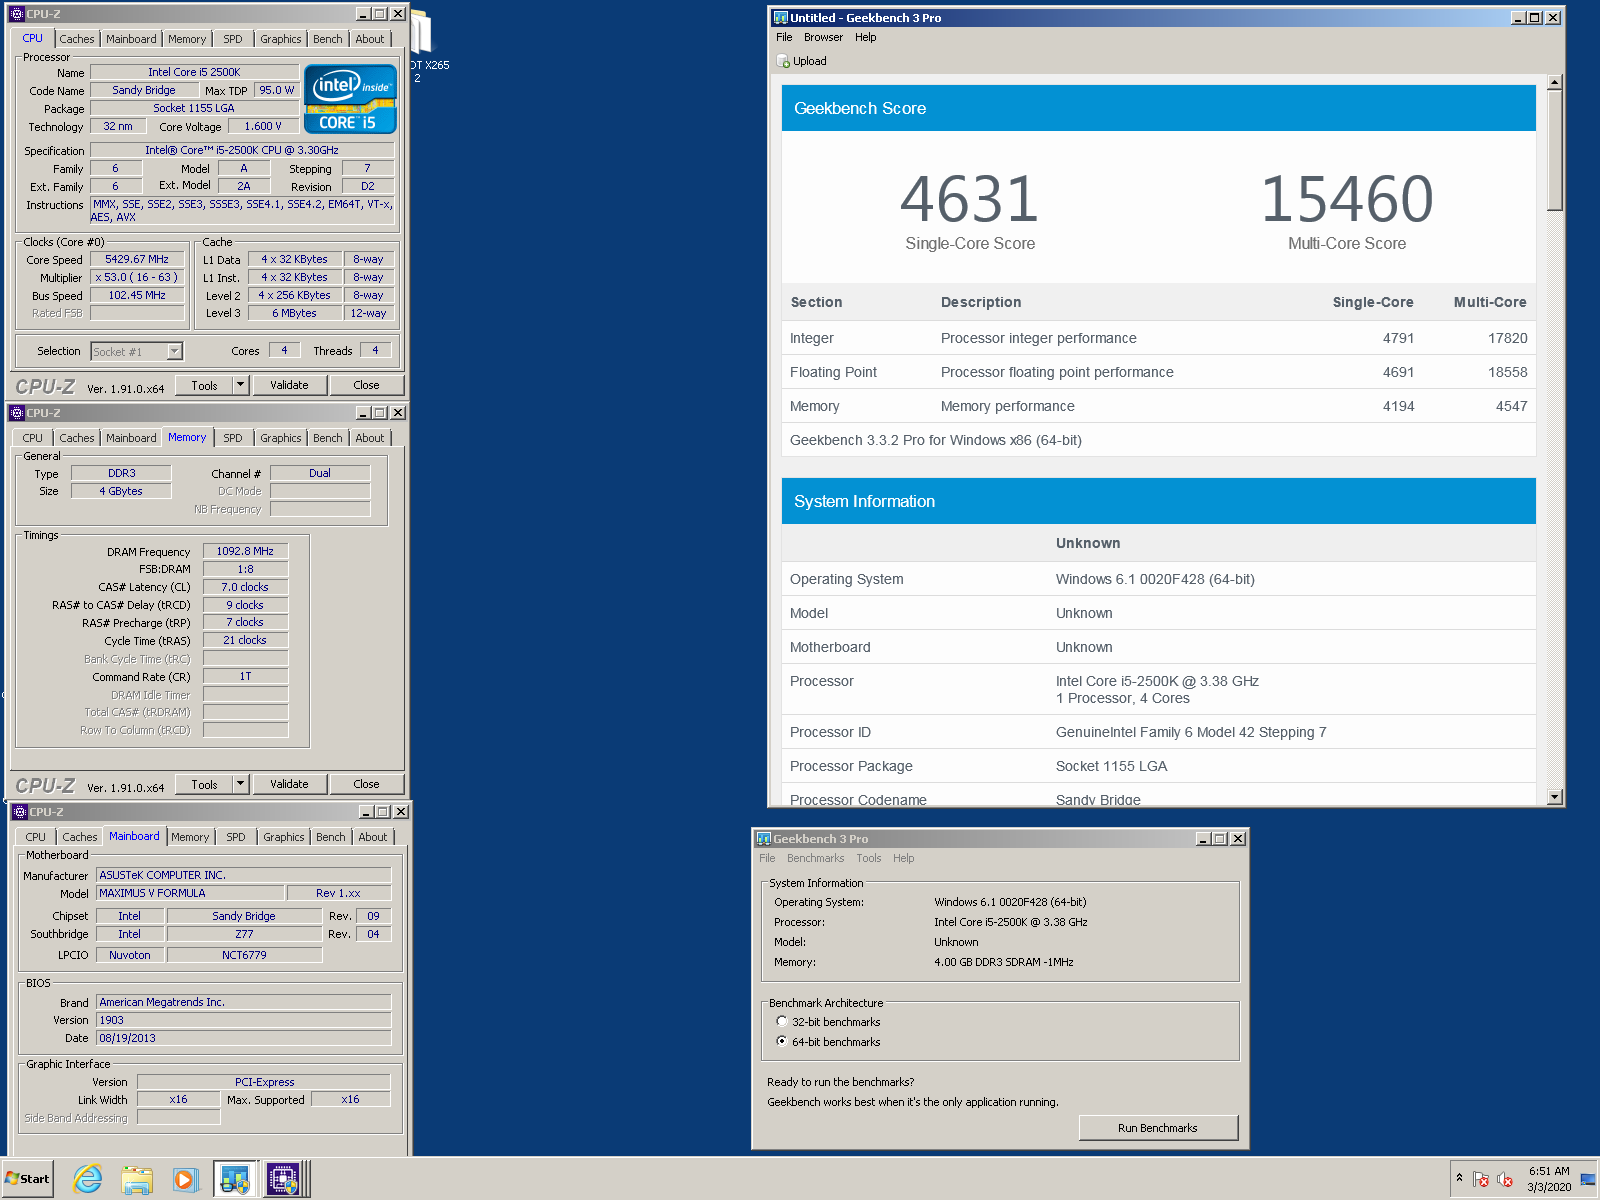1600x1200 pixels.
Task: Click the taskbar clock showing 6:51 AM
Action: click(1549, 1179)
